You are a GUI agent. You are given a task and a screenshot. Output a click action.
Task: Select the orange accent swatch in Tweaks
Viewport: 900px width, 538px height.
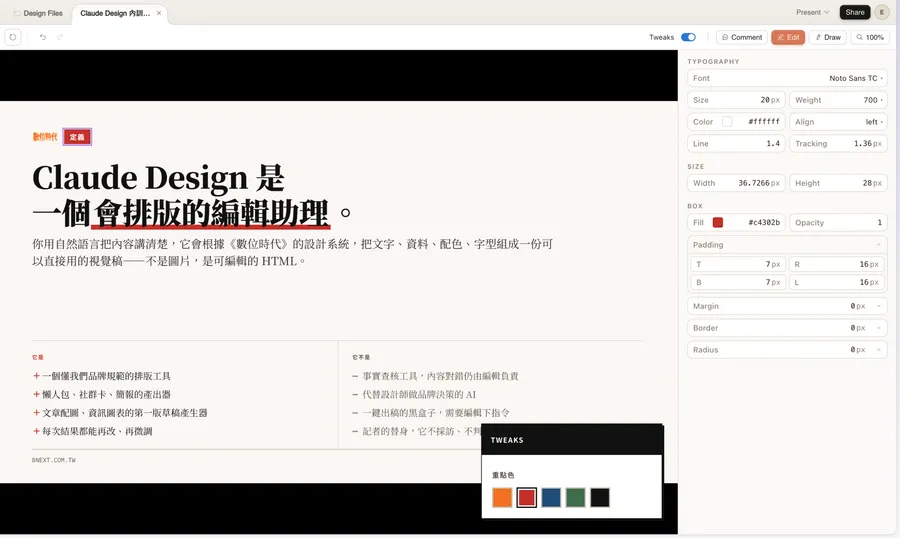pyautogui.click(x=502, y=497)
